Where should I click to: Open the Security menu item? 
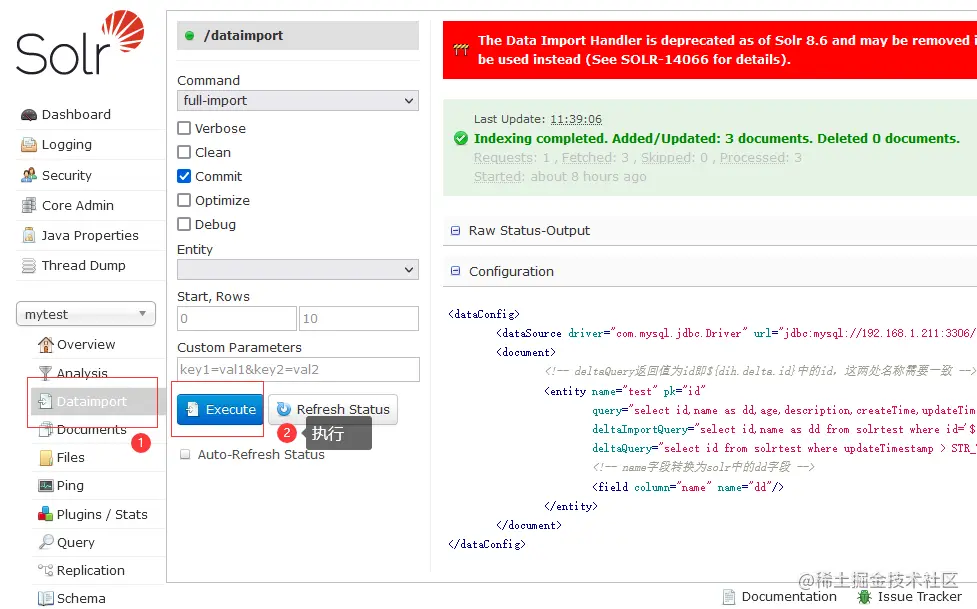click(x=67, y=175)
